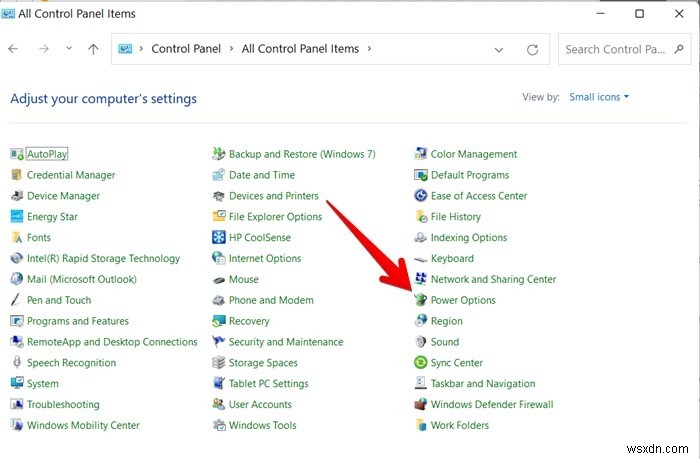This screenshot has width=700, height=459.
Task: Open Windows Tools
Action: pyautogui.click(x=262, y=425)
